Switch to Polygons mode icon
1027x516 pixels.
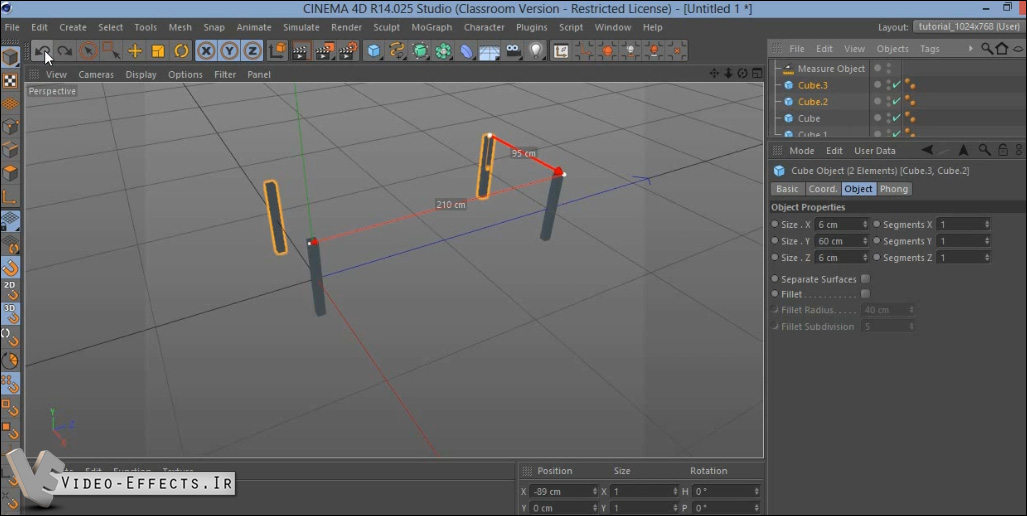pos(10,173)
